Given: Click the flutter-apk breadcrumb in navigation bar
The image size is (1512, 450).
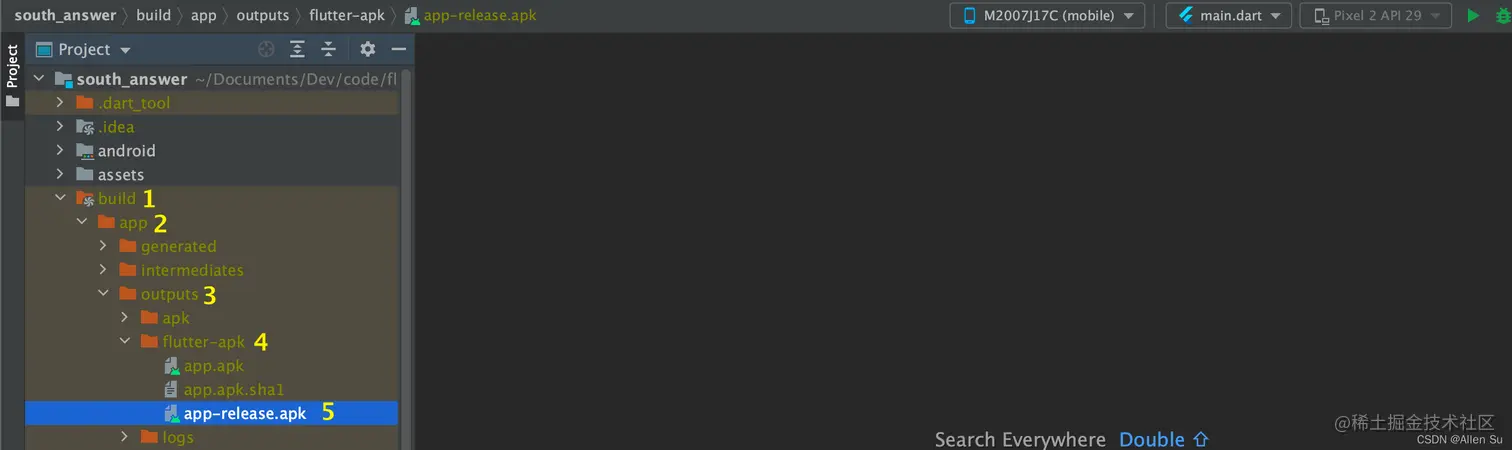Looking at the screenshot, I should click(x=346, y=15).
